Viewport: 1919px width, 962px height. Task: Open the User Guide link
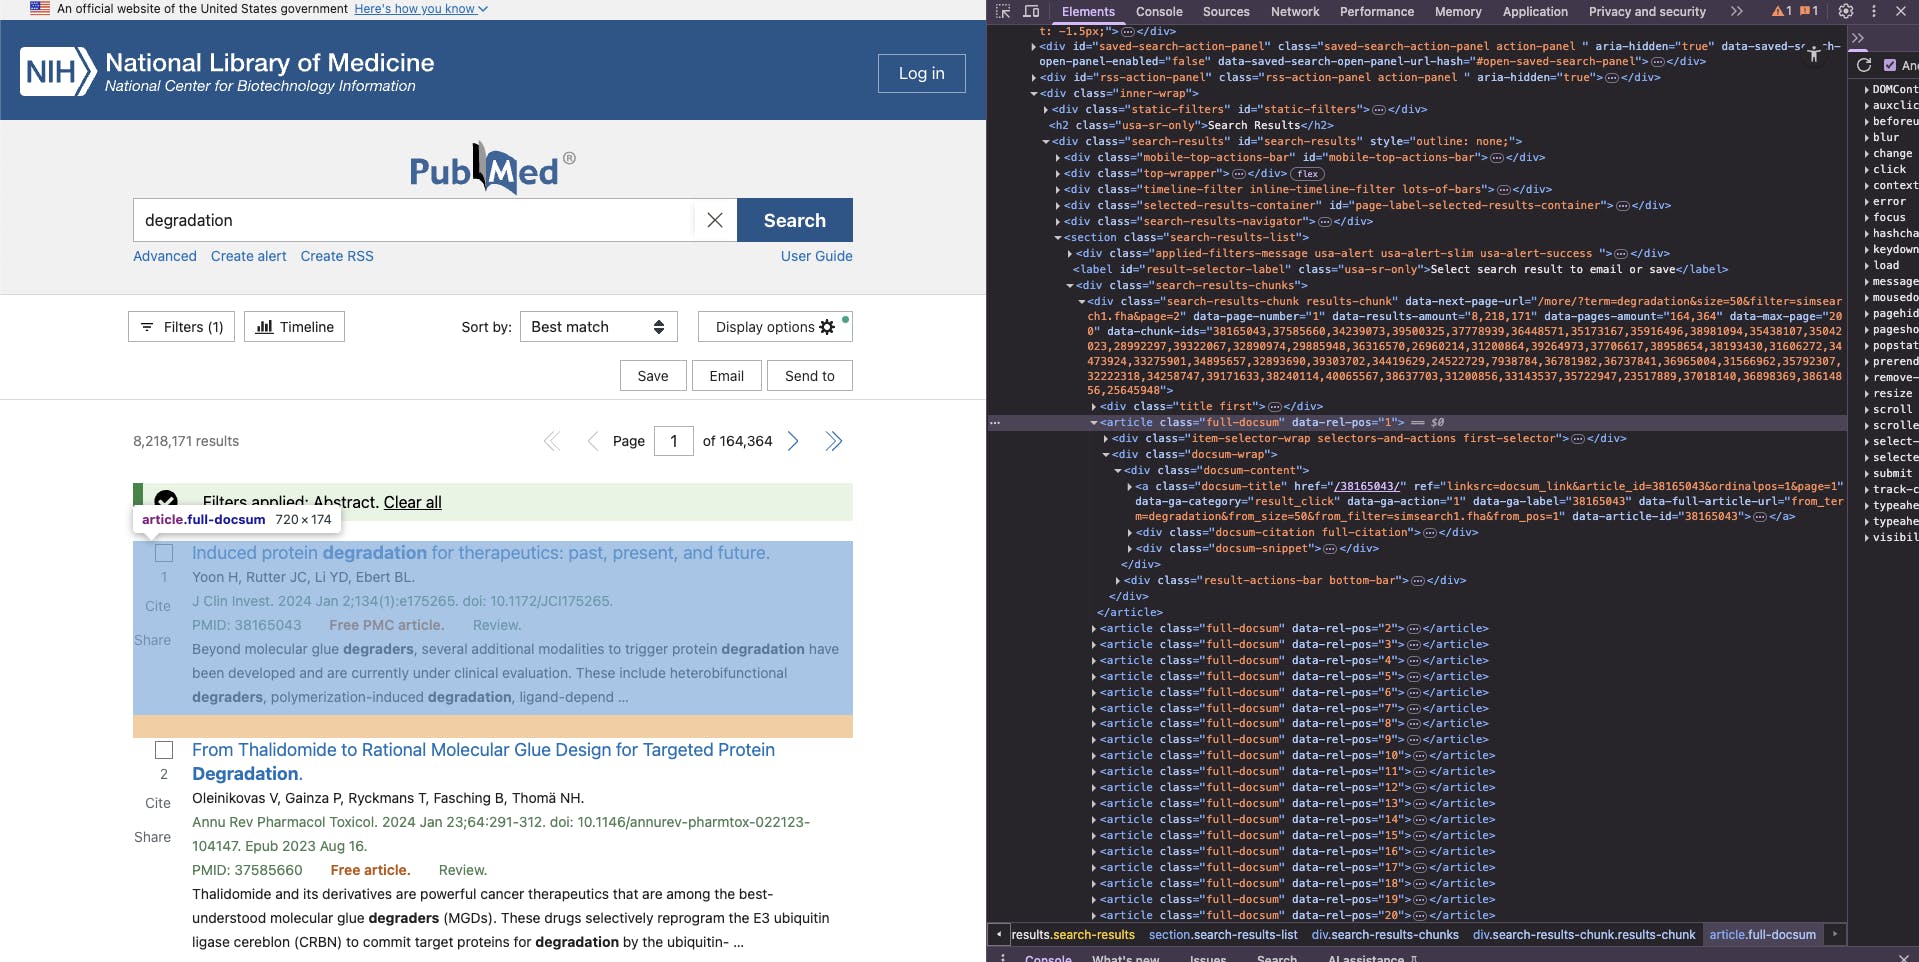(x=817, y=256)
